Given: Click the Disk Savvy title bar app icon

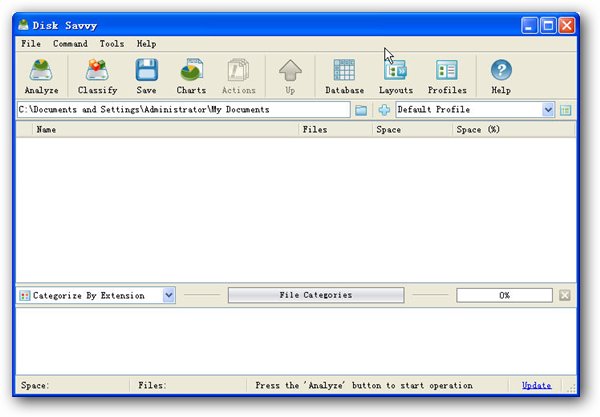Looking at the screenshot, I should coord(23,25).
